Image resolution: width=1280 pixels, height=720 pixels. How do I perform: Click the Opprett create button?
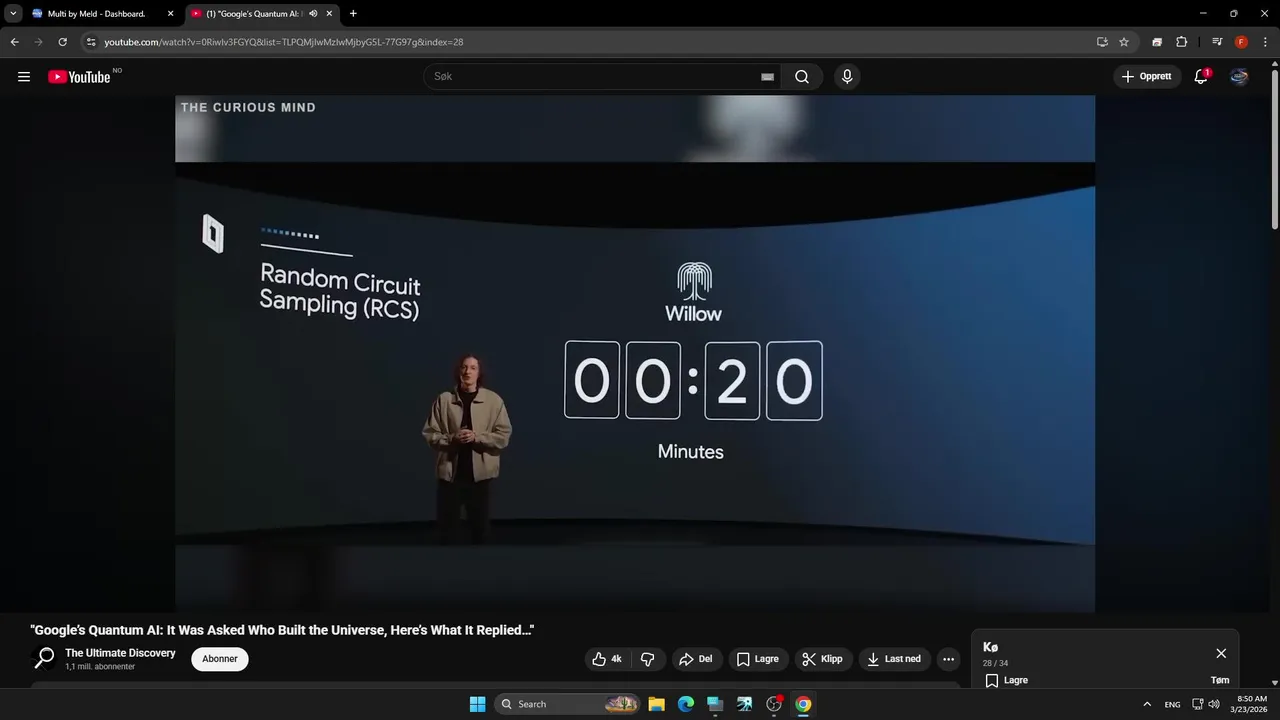pos(1147,77)
